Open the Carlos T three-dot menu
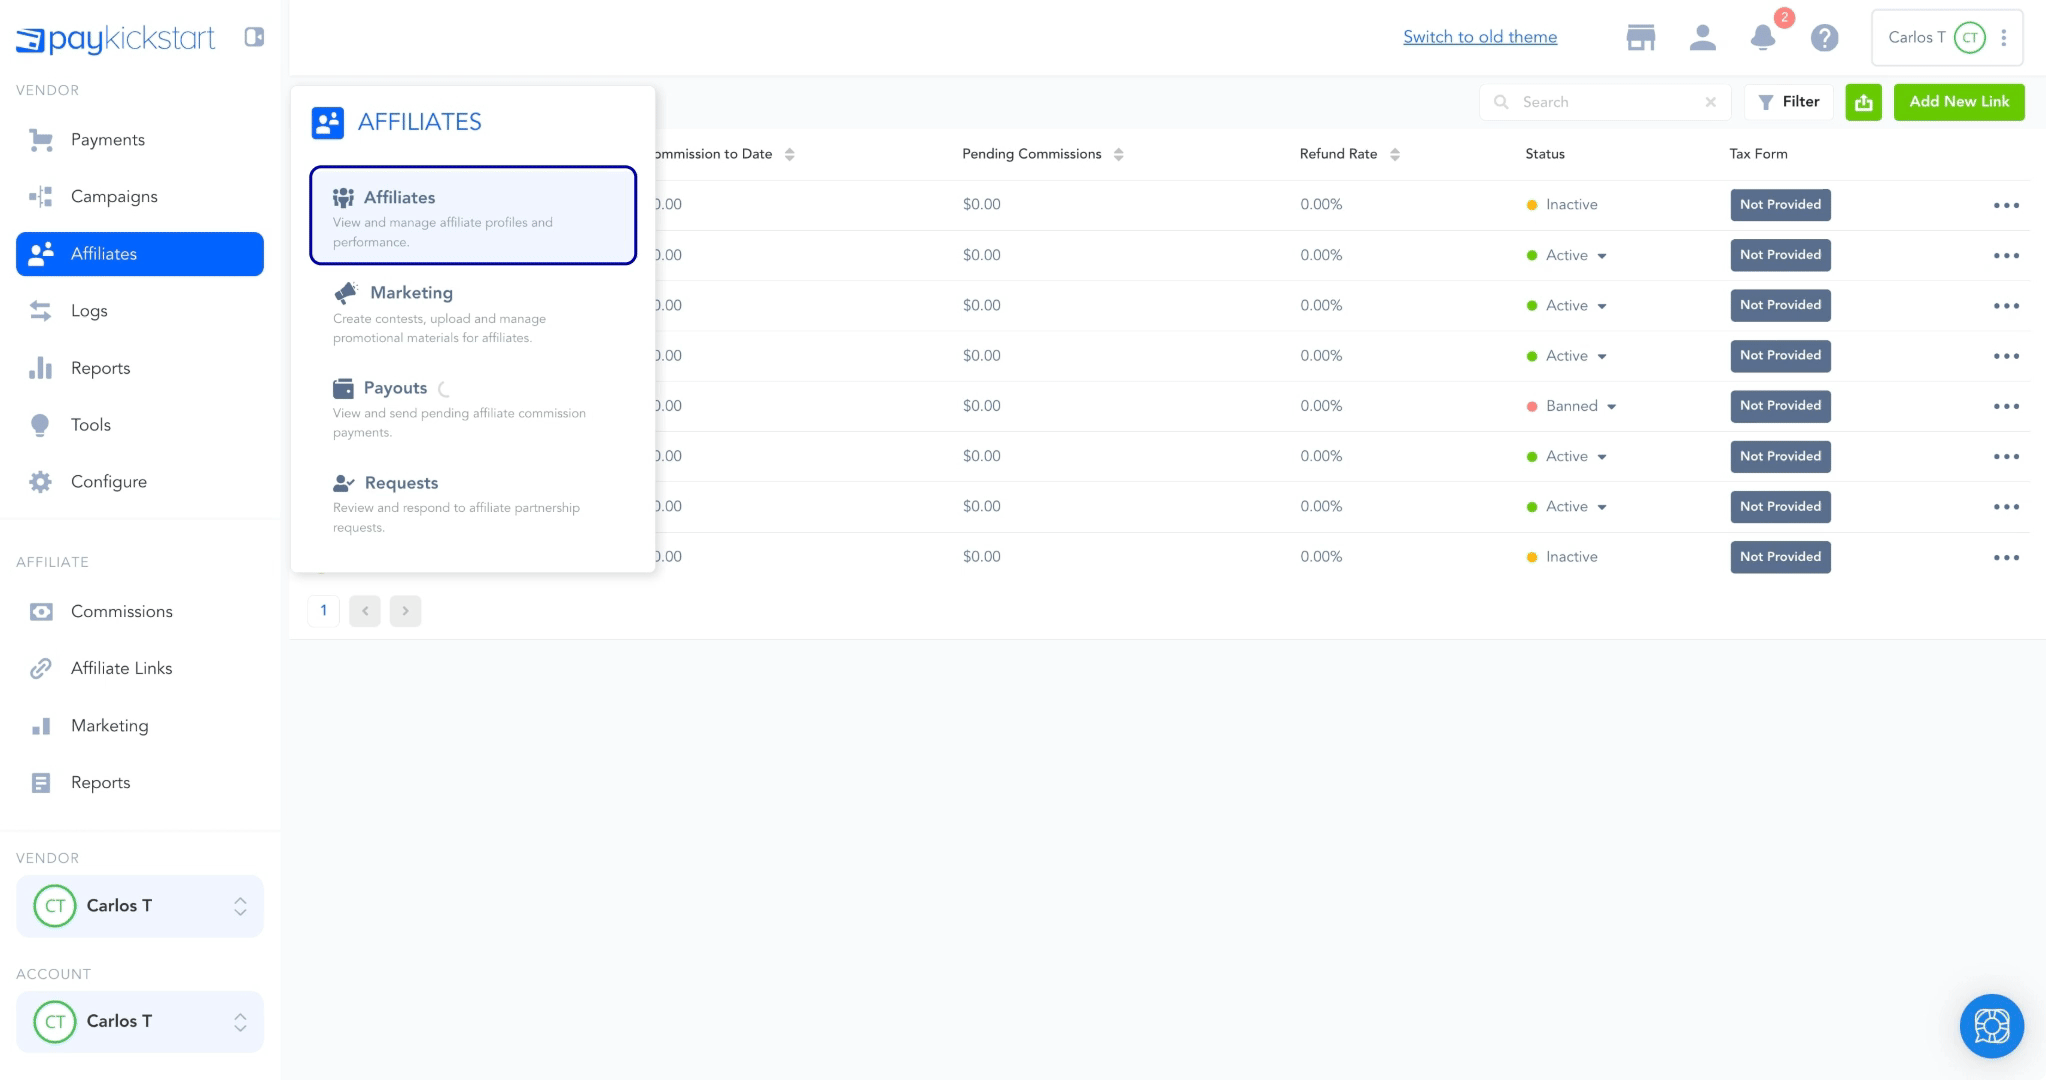2046x1080 pixels. pyautogui.click(x=2003, y=38)
